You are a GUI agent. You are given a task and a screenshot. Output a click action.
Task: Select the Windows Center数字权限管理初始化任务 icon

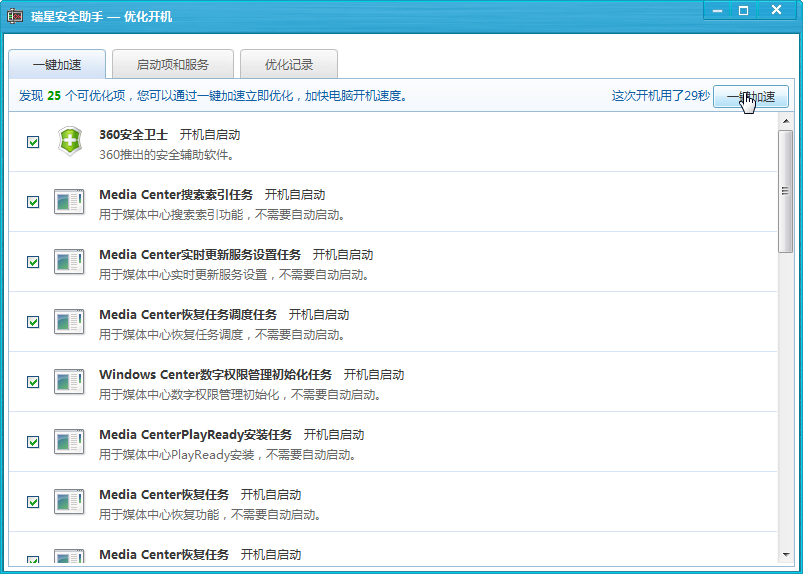pos(69,382)
